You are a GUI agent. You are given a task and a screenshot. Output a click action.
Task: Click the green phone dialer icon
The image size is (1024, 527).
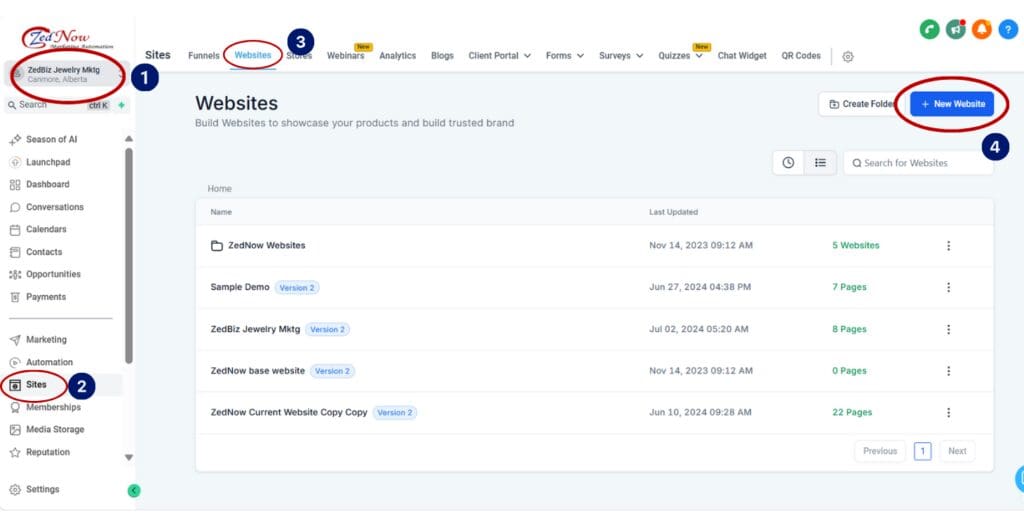[929, 29]
